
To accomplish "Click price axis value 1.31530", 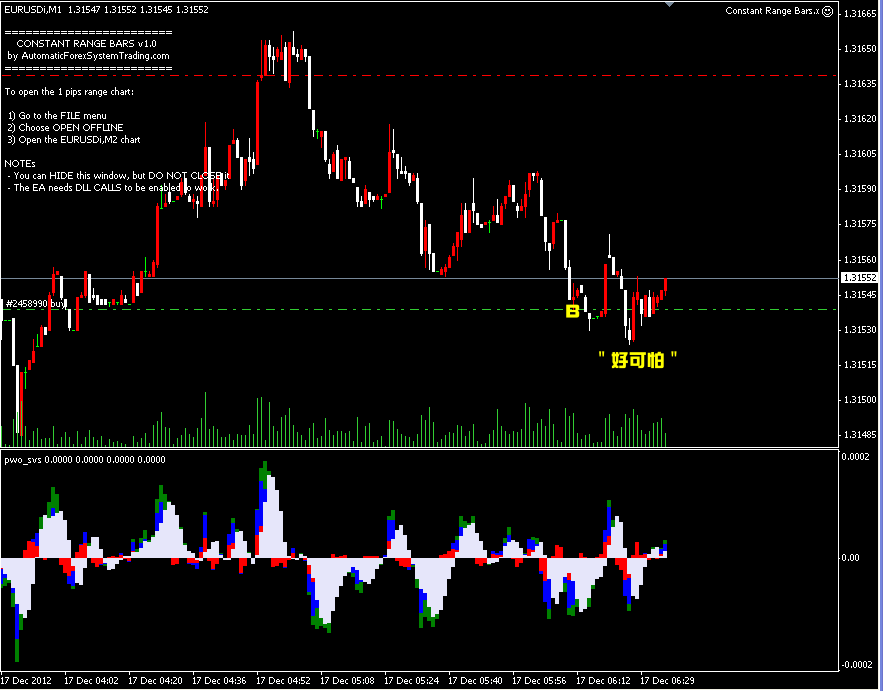I will [860, 329].
